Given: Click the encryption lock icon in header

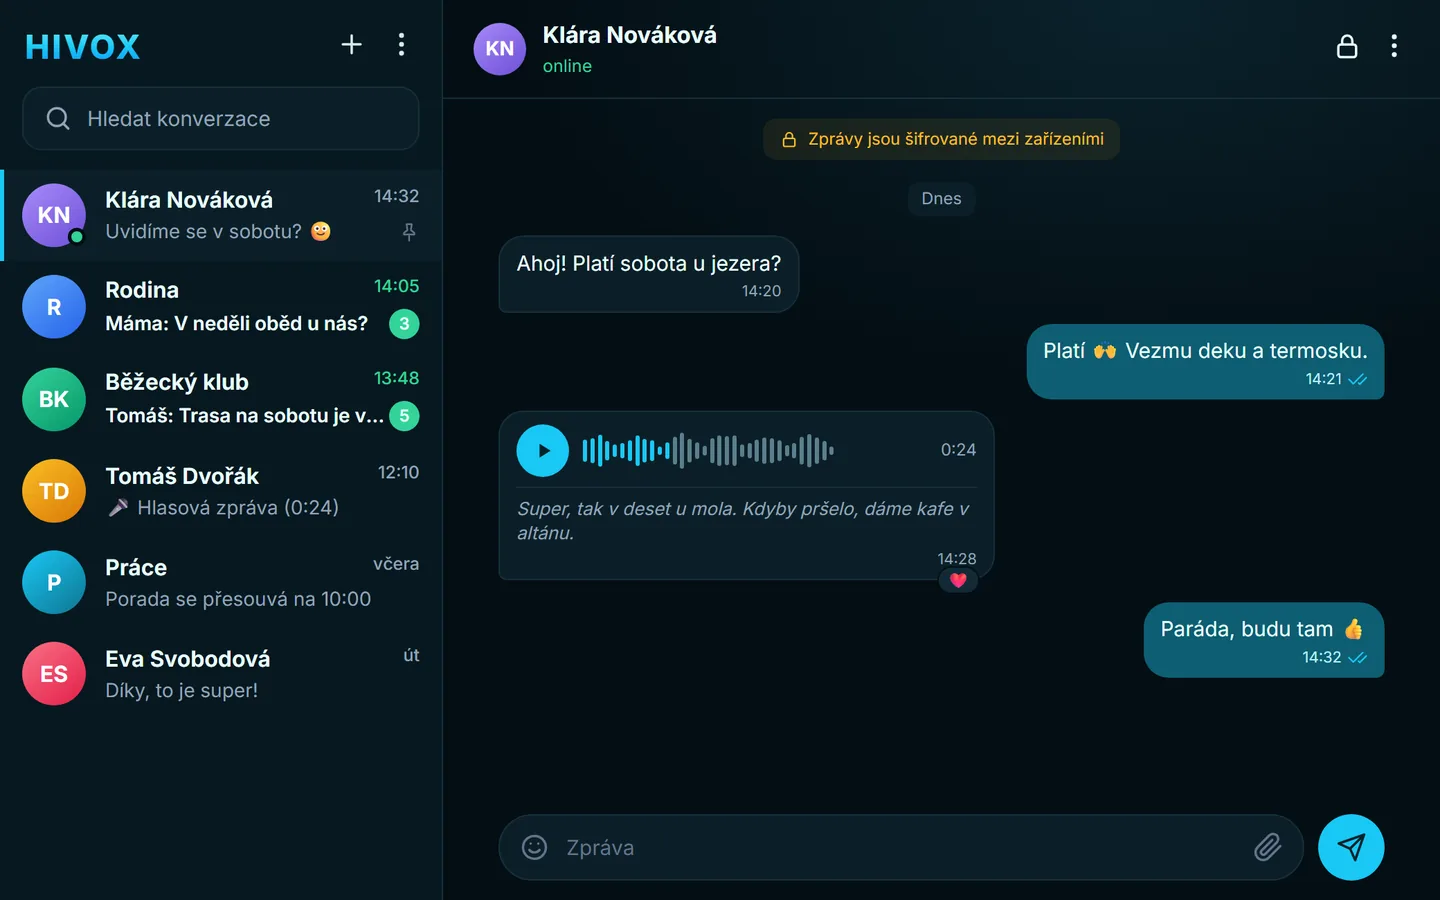Looking at the screenshot, I should 1347,46.
